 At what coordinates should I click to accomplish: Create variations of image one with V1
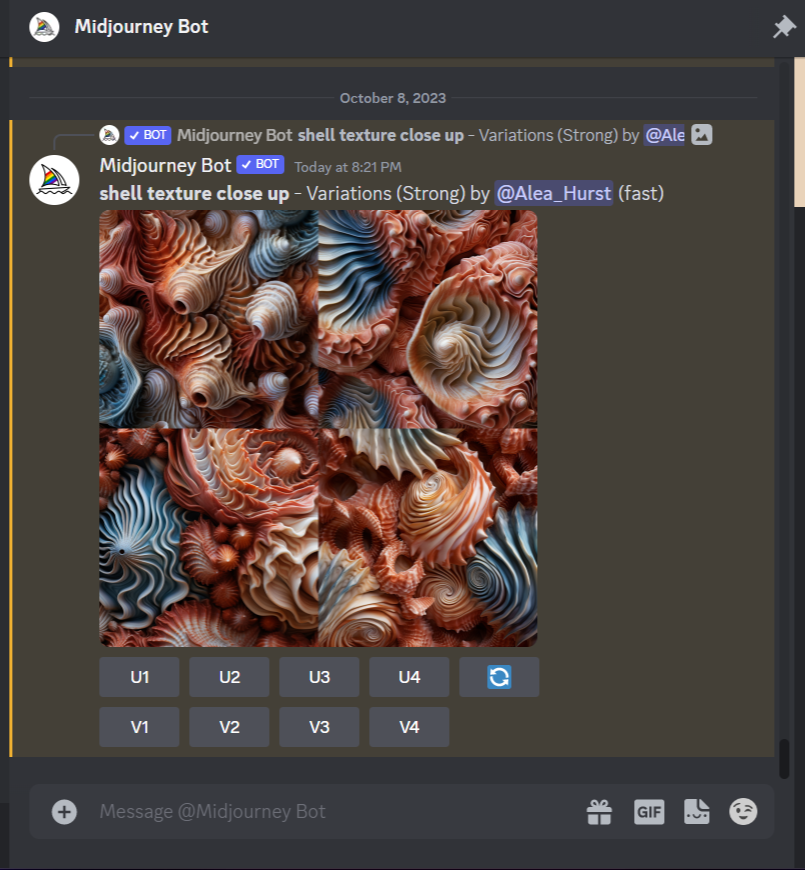[x=139, y=727]
